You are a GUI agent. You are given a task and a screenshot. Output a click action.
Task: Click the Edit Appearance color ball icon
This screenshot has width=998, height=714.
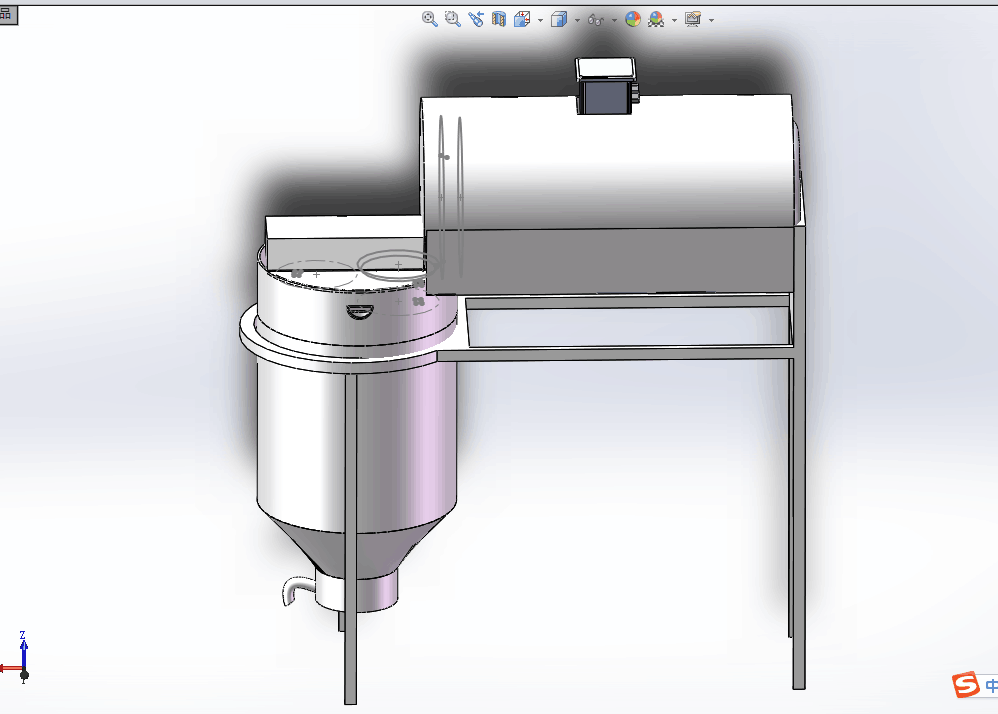633,19
